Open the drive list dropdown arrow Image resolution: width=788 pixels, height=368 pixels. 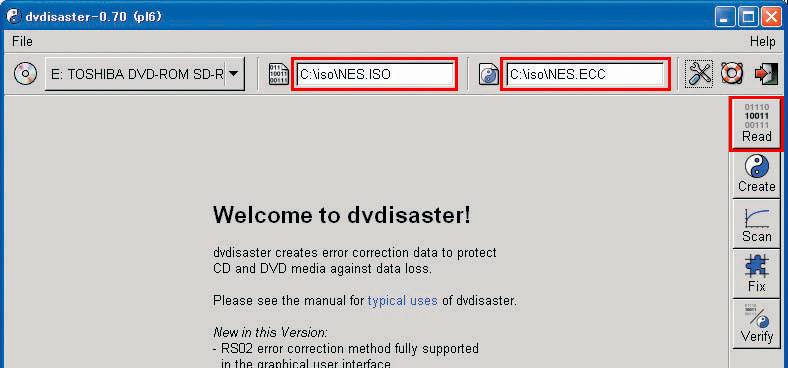[233, 74]
